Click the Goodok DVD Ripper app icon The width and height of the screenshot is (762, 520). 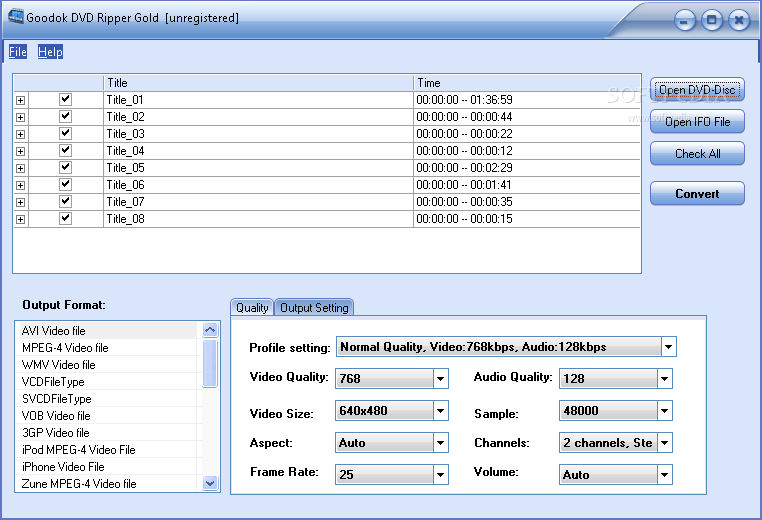16,17
